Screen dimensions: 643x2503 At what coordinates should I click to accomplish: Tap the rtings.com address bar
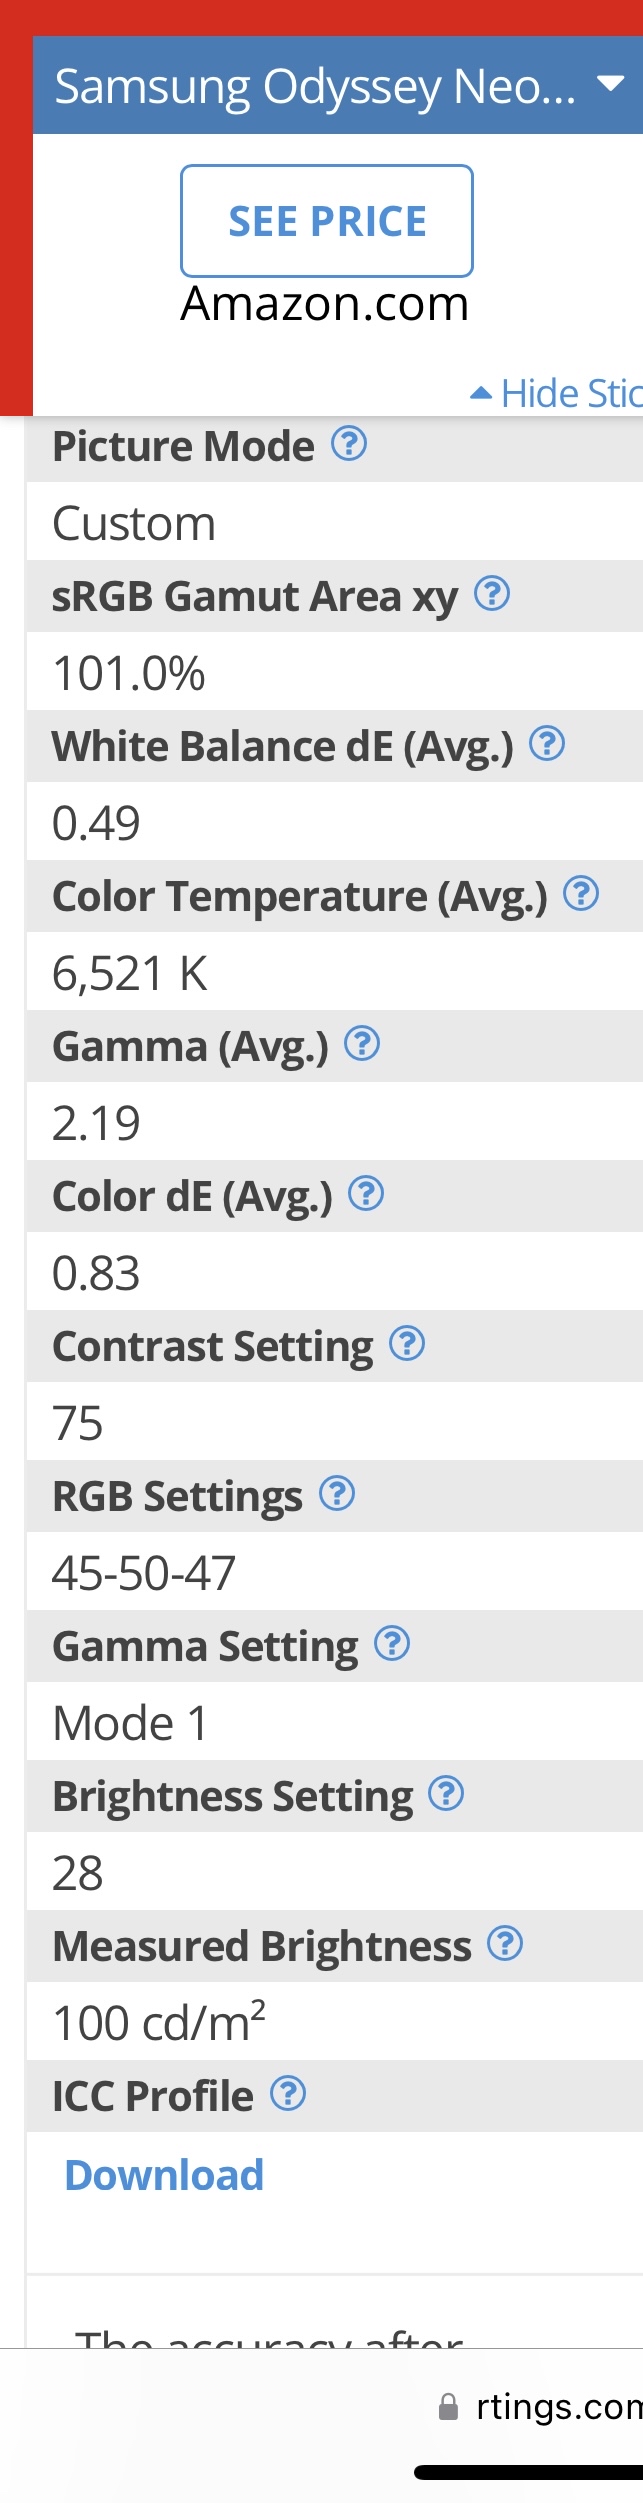pyautogui.click(x=557, y=2406)
